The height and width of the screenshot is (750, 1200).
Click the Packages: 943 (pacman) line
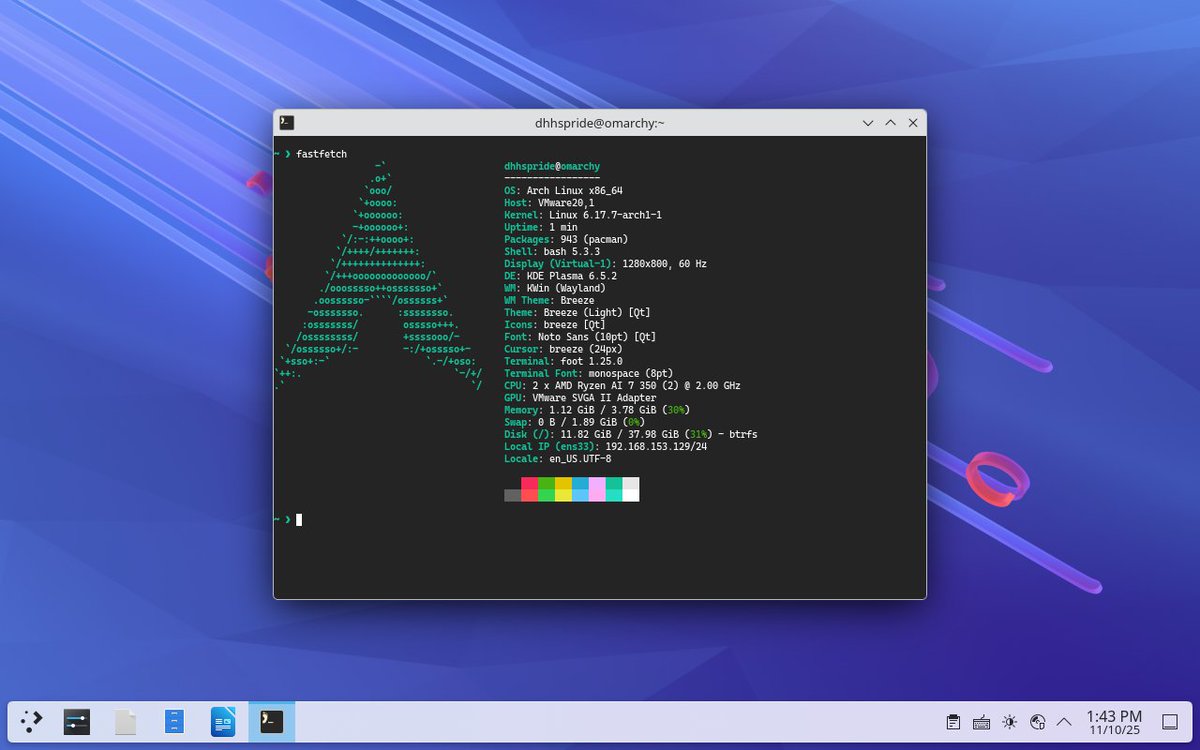click(566, 239)
